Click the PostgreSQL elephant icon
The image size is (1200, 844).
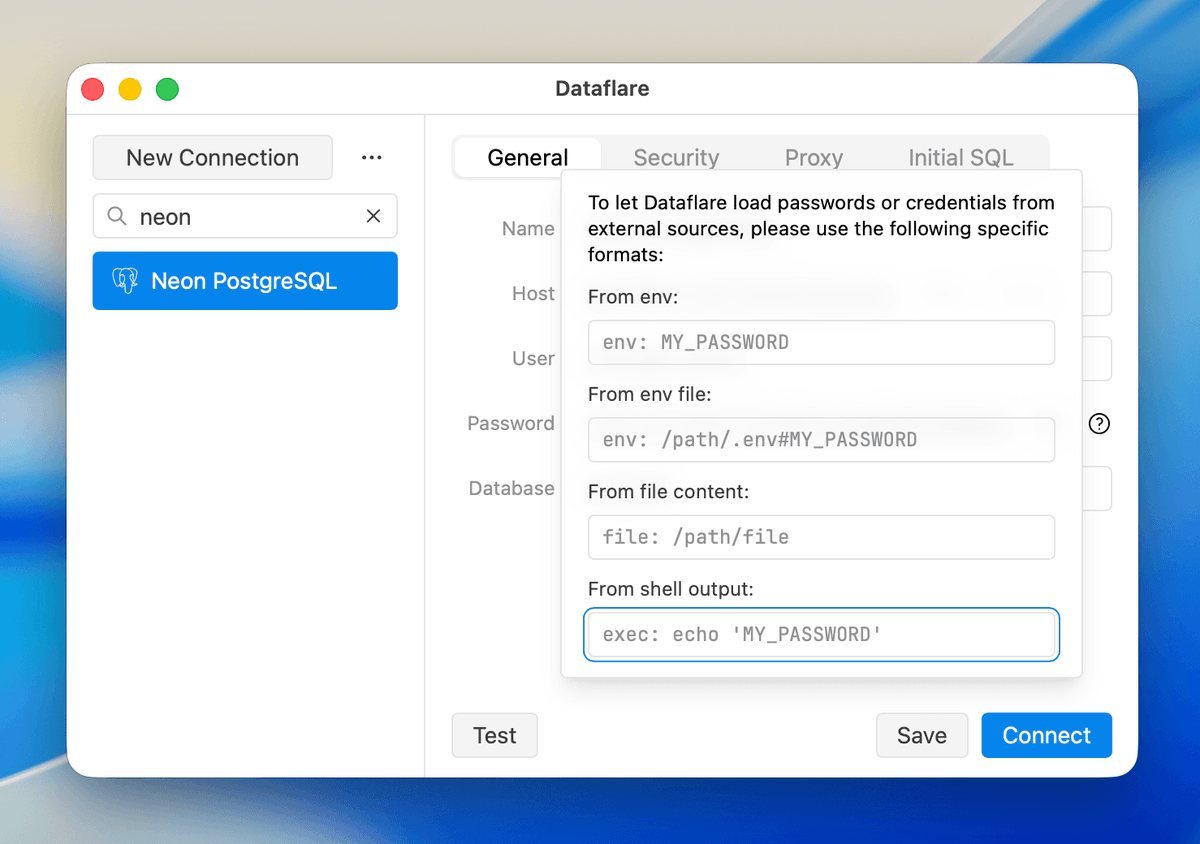tap(125, 281)
